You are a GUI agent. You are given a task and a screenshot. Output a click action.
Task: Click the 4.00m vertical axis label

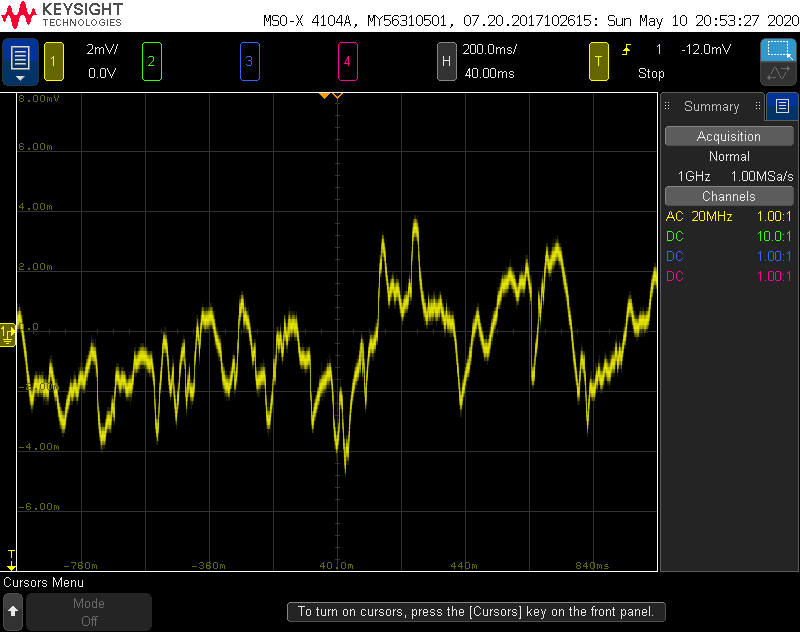pyautogui.click(x=35, y=207)
